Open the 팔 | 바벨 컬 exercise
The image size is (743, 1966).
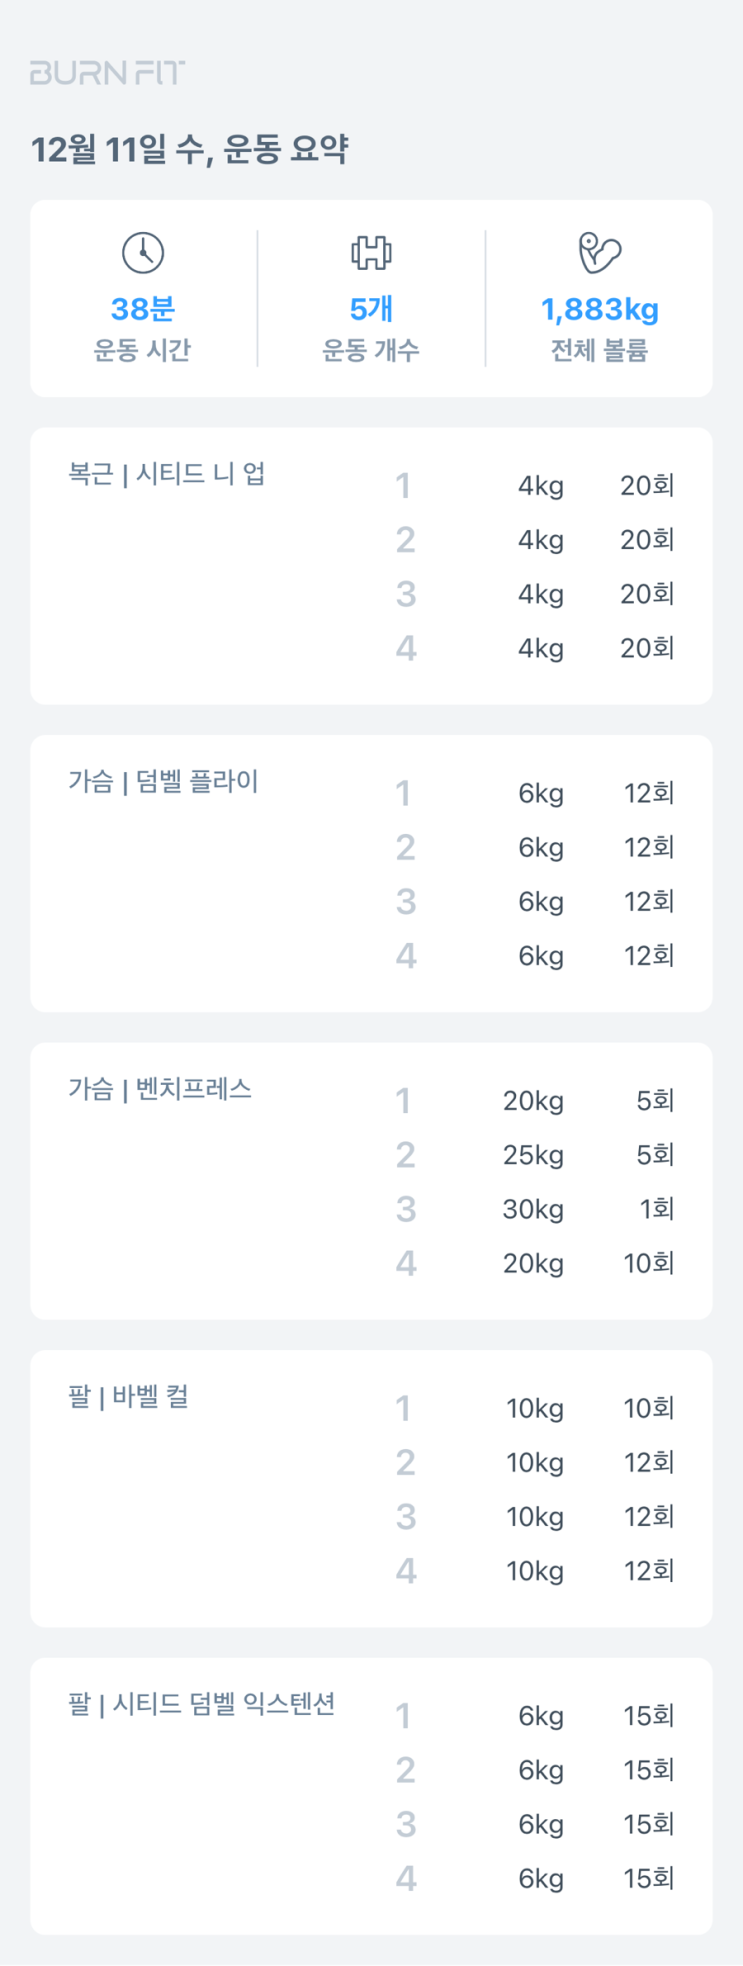point(128,1397)
